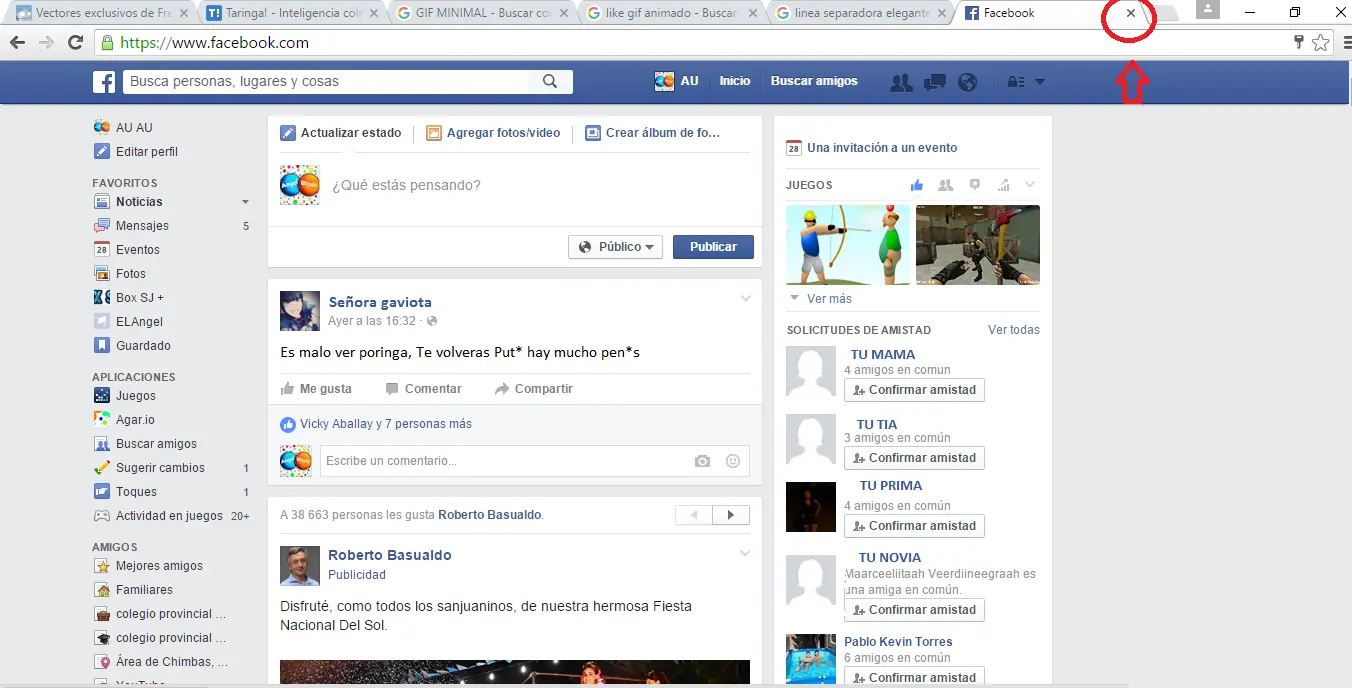Open Toques in left sidebar
This screenshot has width=1352, height=688.
point(136,492)
